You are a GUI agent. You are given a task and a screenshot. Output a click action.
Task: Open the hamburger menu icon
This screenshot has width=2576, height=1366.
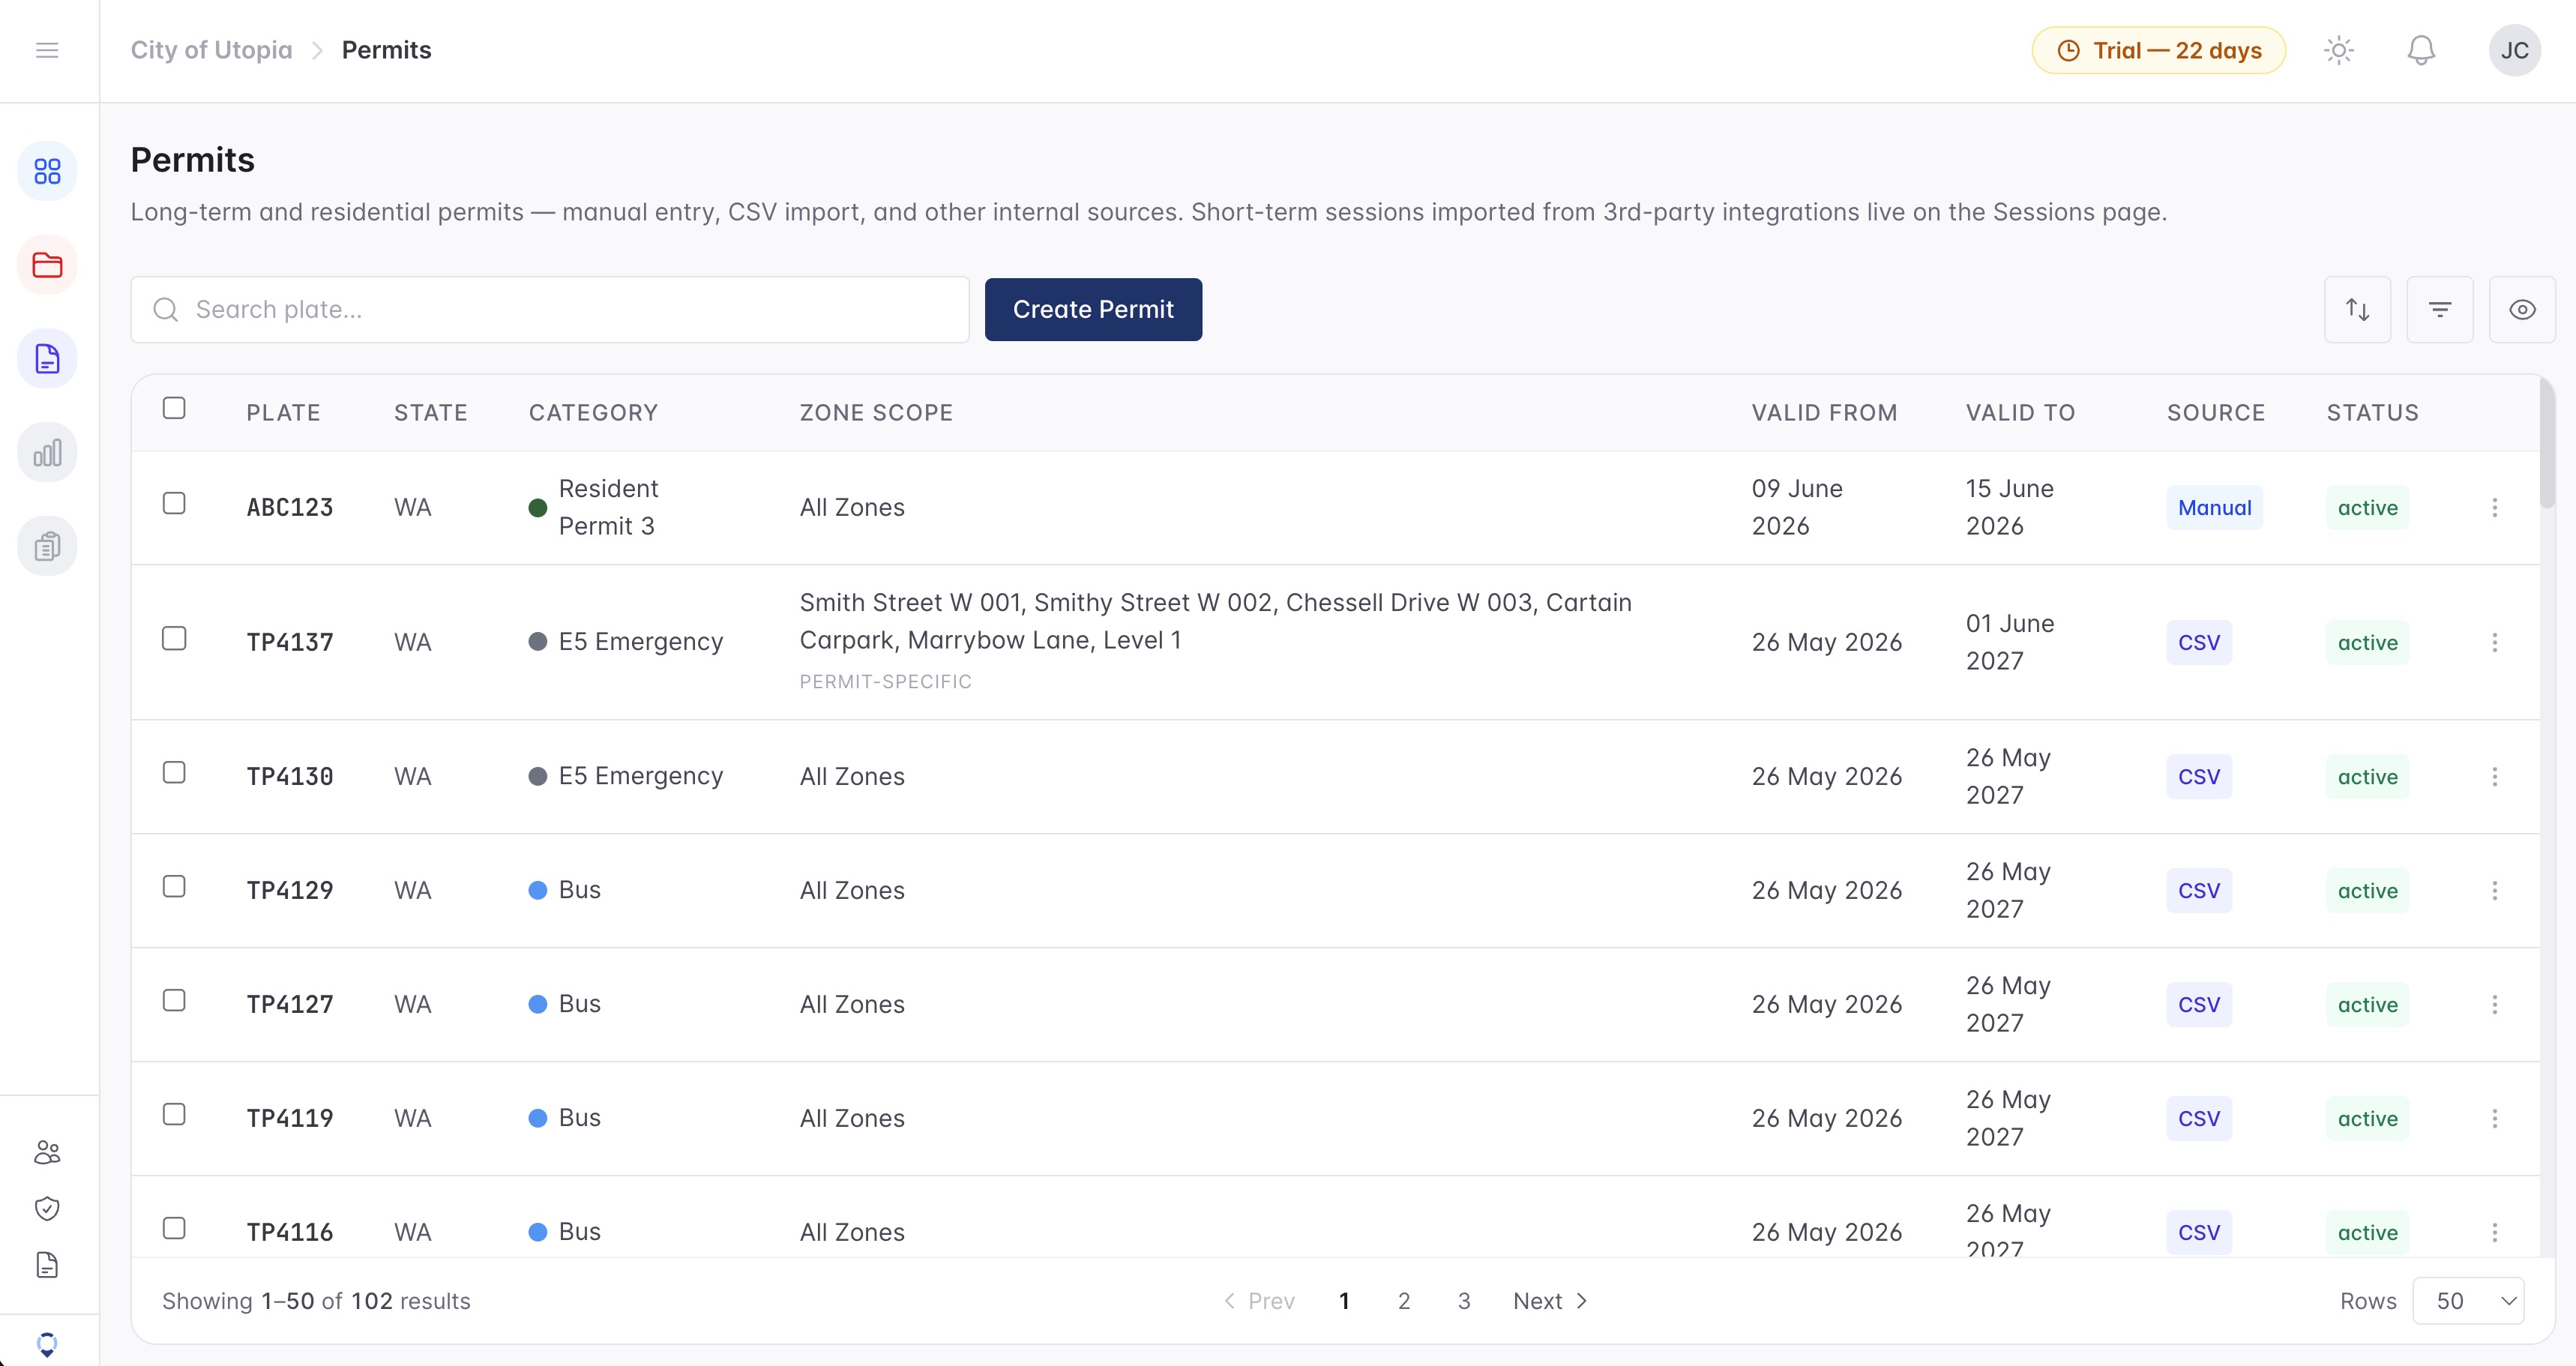point(47,50)
